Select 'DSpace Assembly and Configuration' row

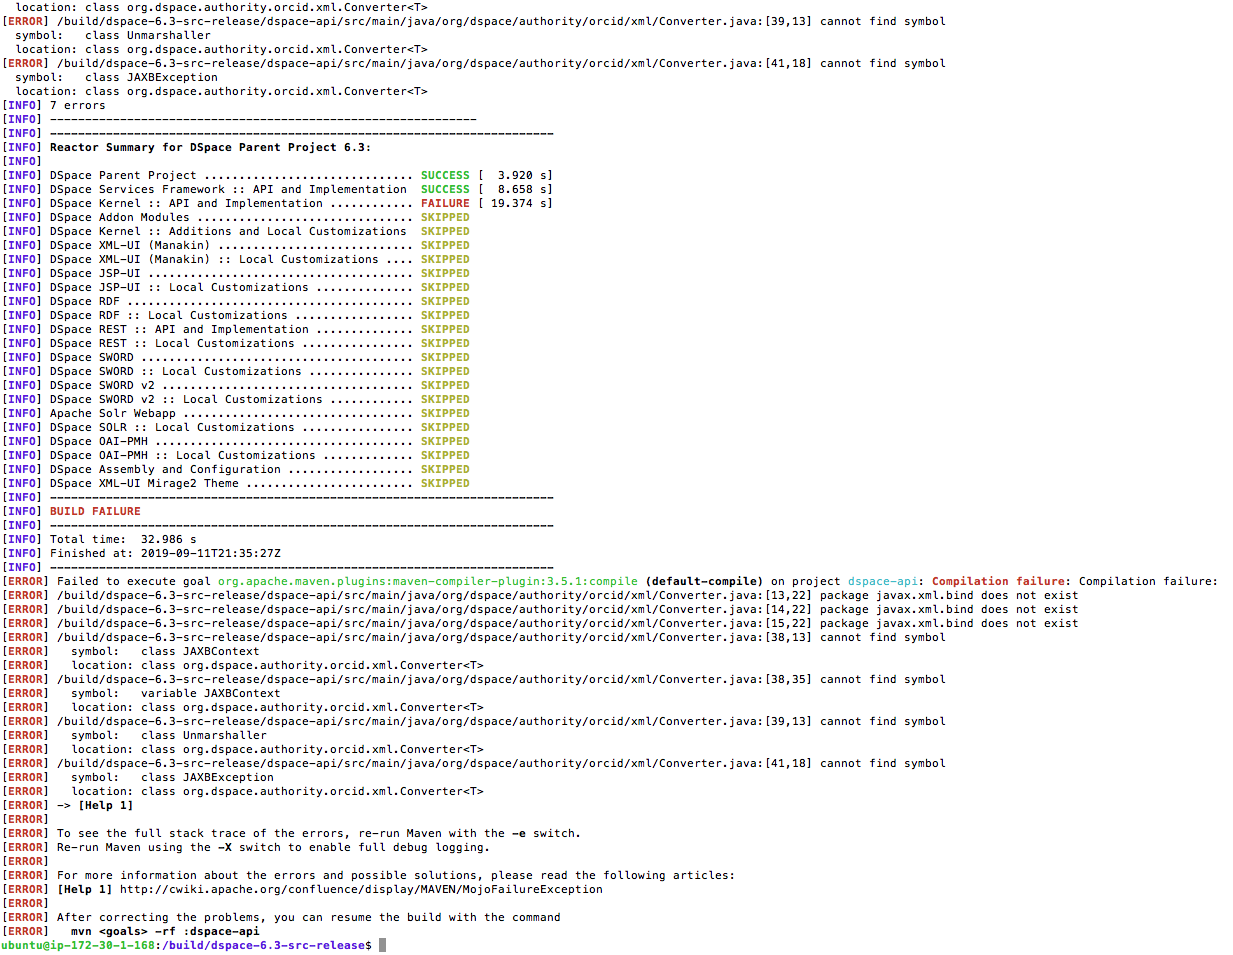click(x=236, y=469)
